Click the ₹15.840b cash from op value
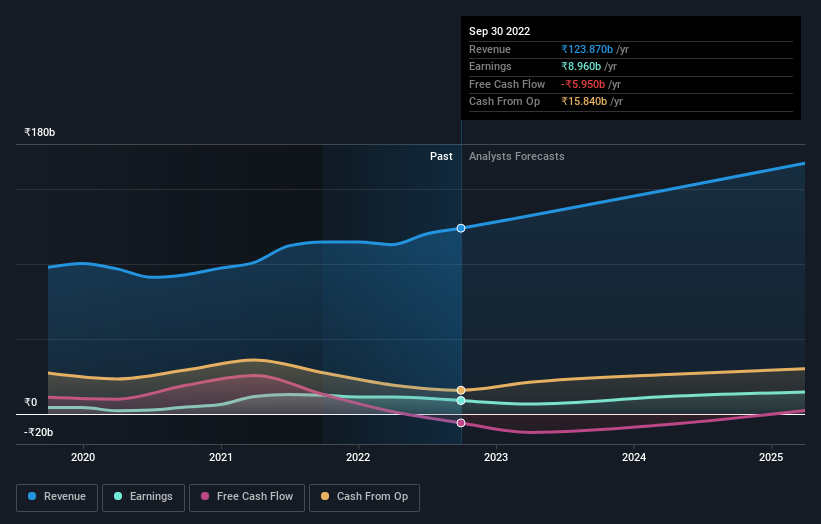 (x=584, y=102)
